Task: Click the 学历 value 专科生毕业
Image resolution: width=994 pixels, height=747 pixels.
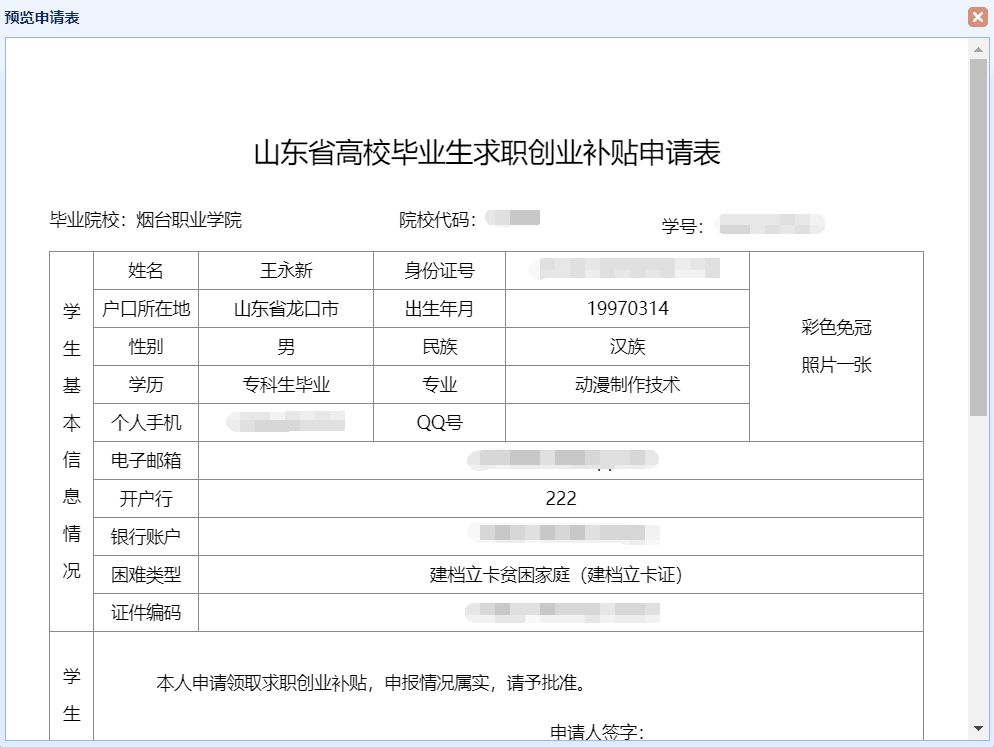Action: (286, 385)
